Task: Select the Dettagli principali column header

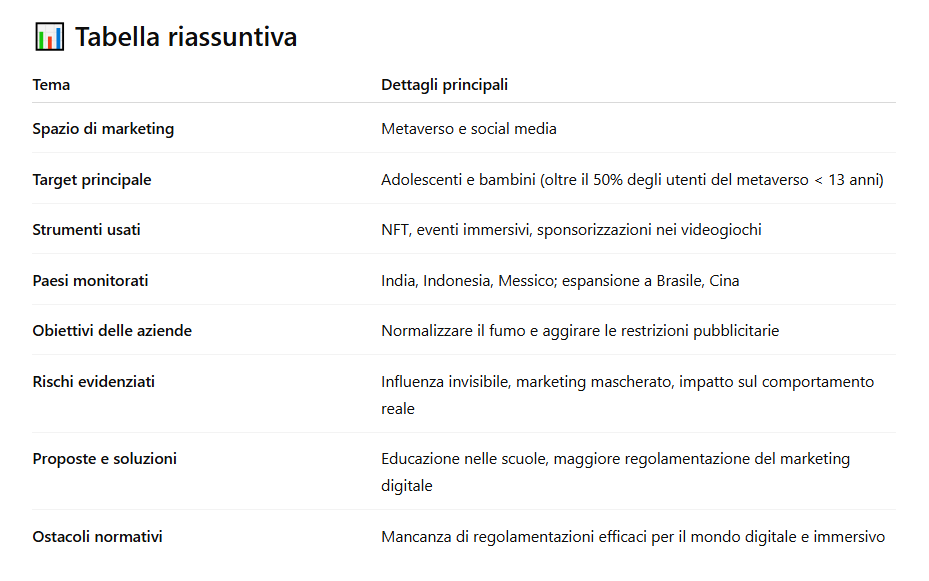Action: click(444, 85)
